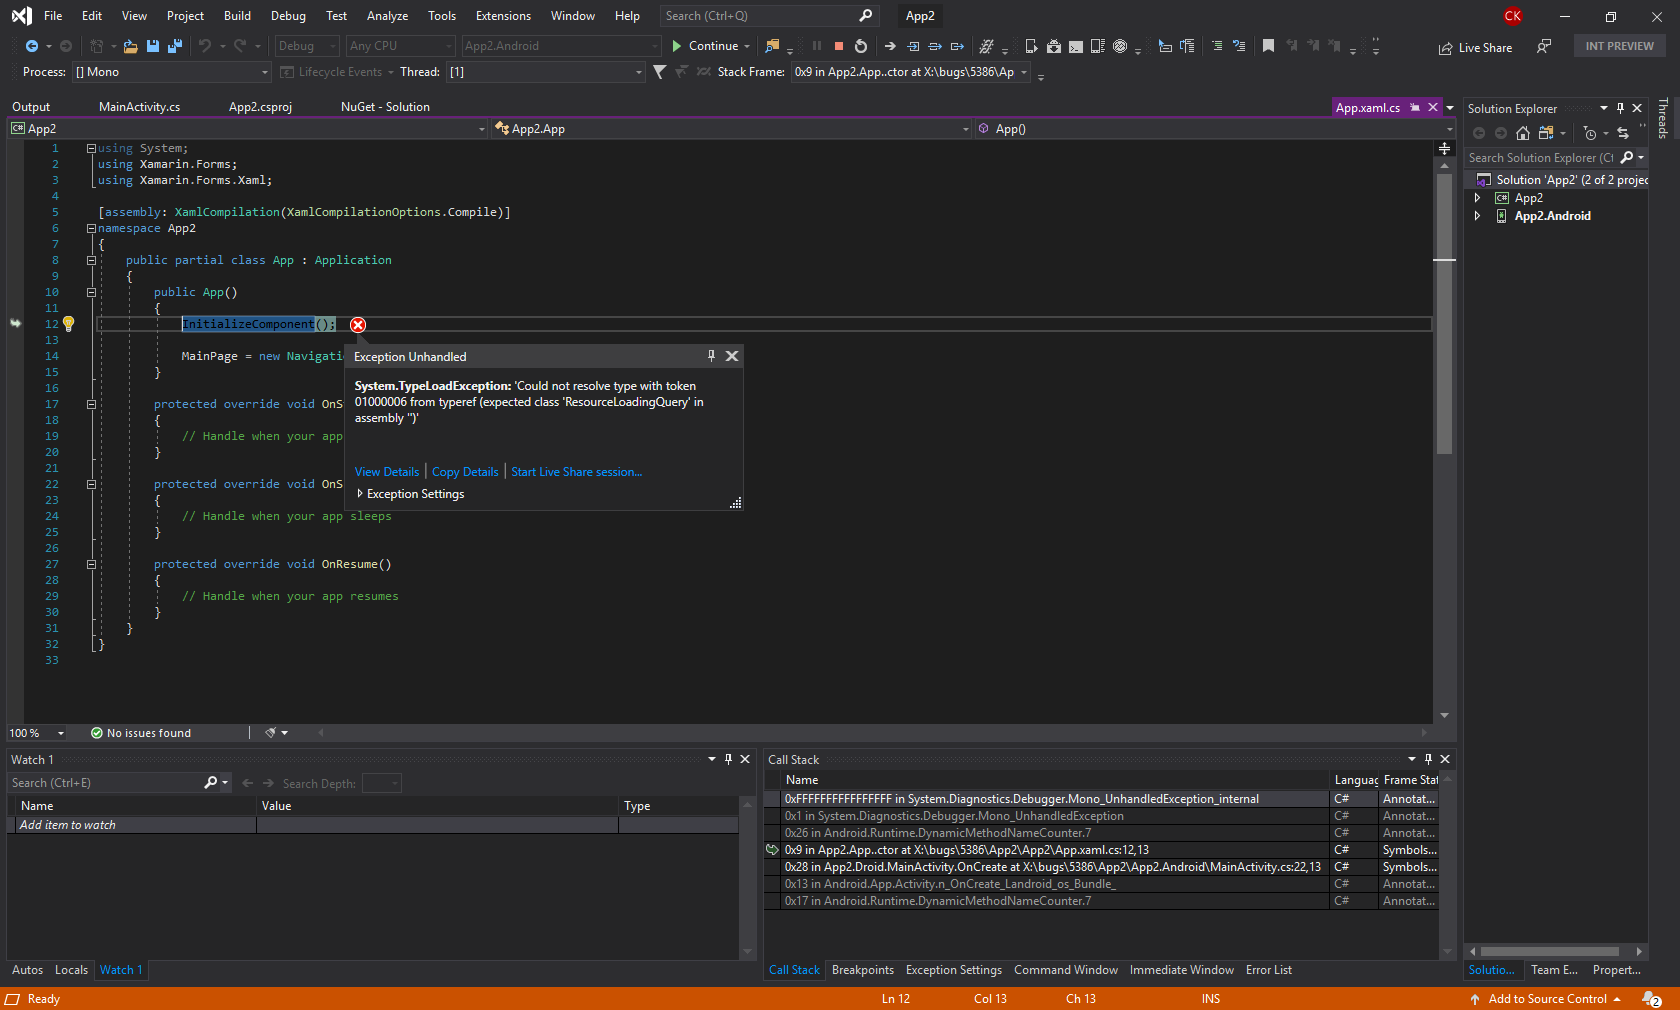Click the Open Android Adb command prompt icon

(x=1076, y=46)
